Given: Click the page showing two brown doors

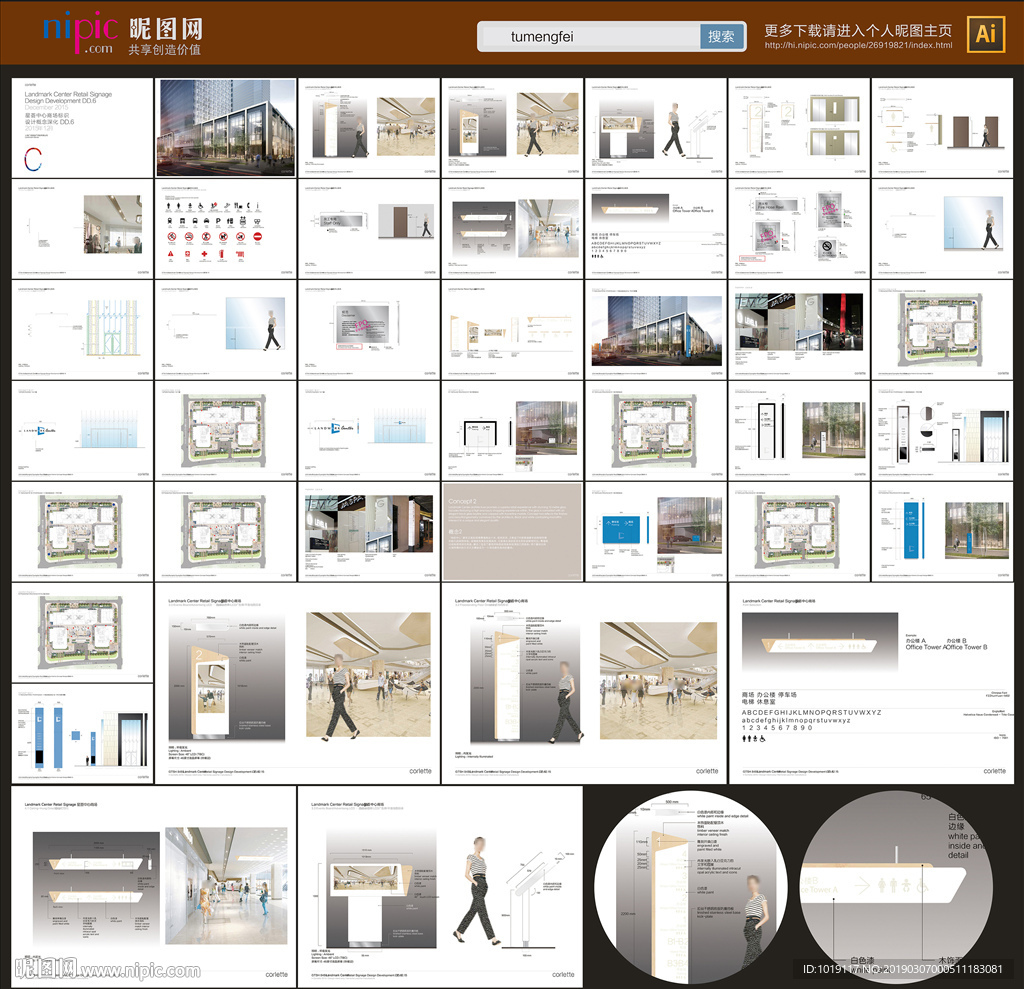Looking at the screenshot, I should [942, 127].
